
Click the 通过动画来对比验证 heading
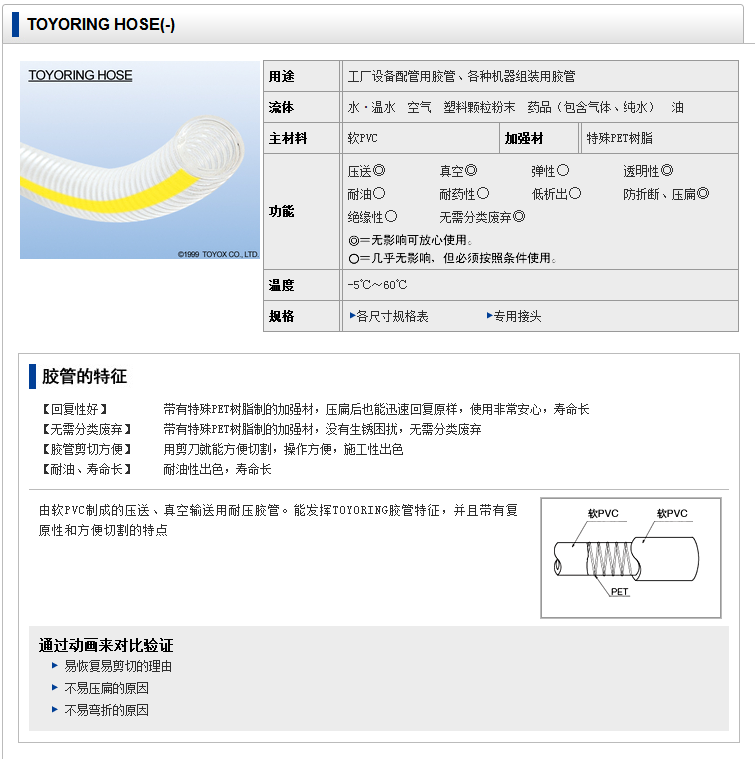pyautogui.click(x=106, y=645)
